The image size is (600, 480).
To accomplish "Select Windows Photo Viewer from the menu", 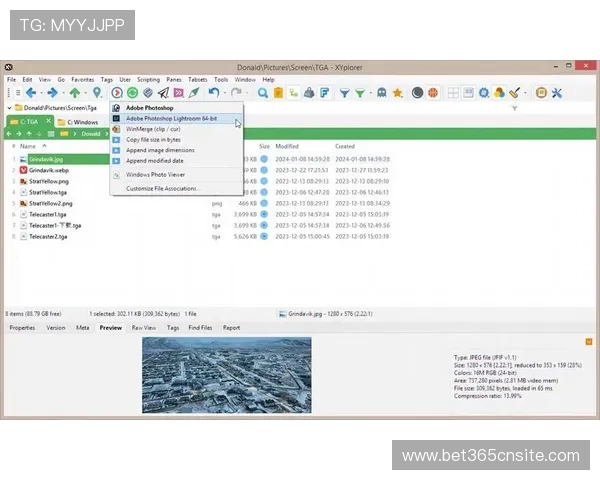I will pyautogui.click(x=155, y=174).
